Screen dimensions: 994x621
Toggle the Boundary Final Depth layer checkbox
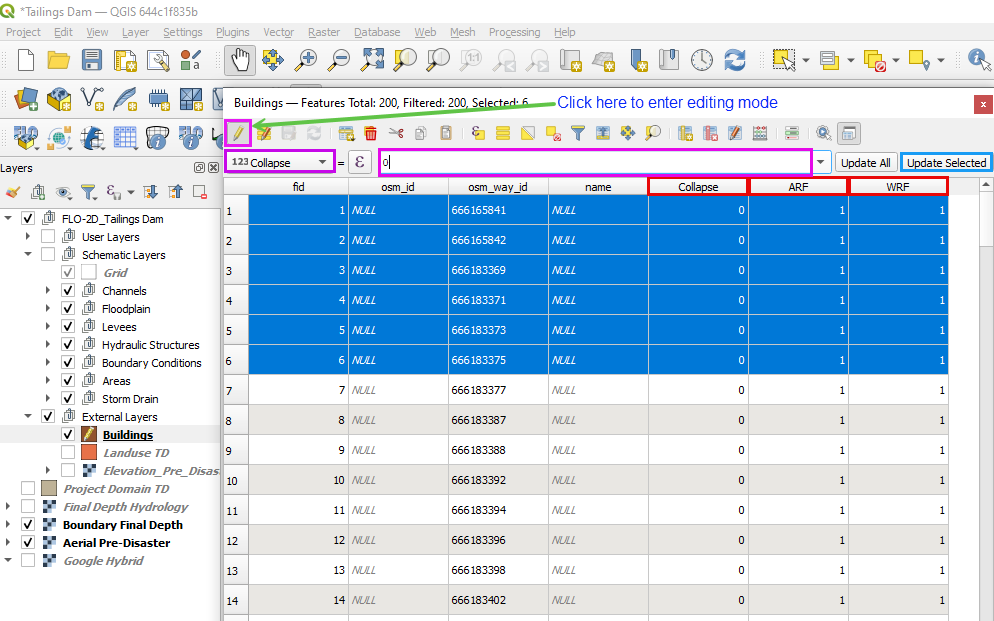28,525
